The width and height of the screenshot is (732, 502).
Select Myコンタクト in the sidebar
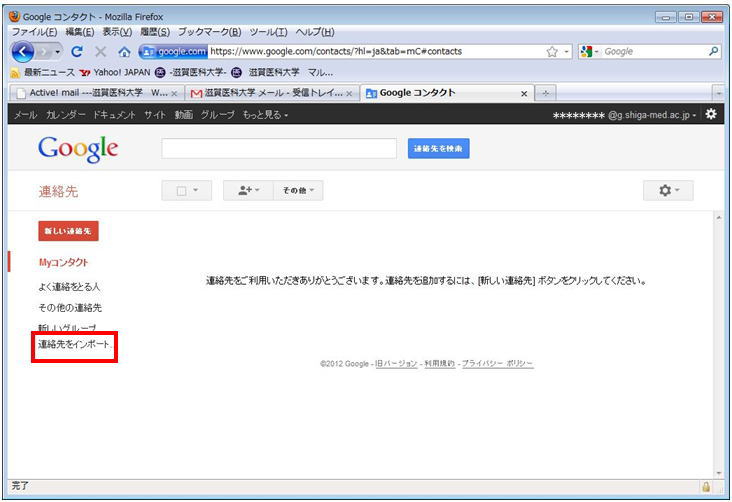63,262
